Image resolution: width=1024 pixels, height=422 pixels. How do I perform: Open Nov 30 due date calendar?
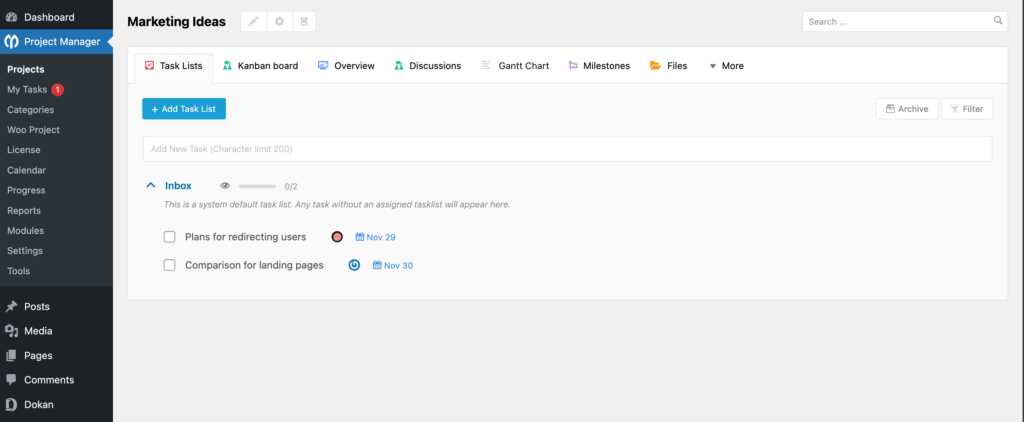[393, 265]
